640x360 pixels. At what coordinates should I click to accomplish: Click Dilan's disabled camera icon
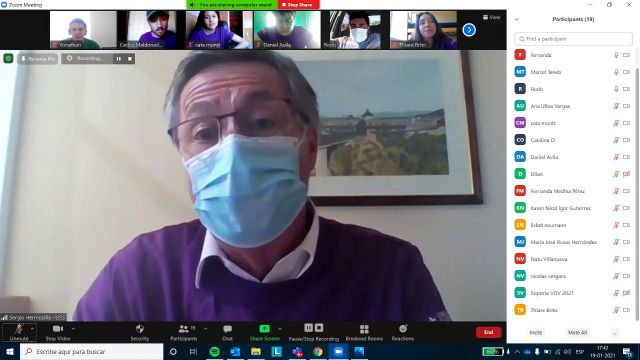627,174
